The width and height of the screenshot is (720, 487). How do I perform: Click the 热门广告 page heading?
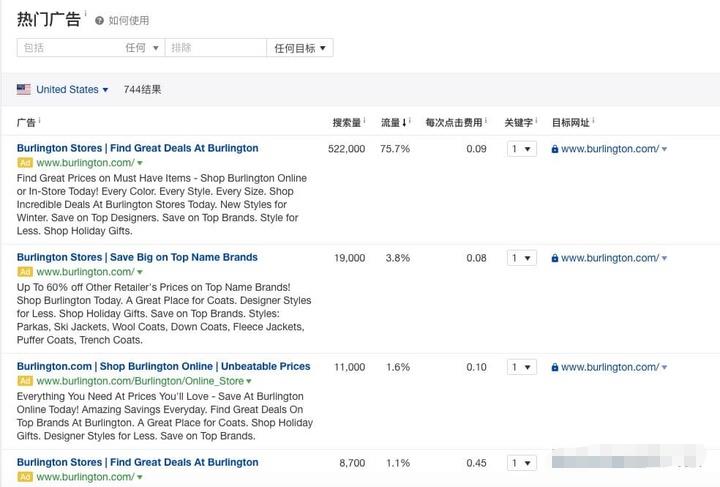click(49, 20)
